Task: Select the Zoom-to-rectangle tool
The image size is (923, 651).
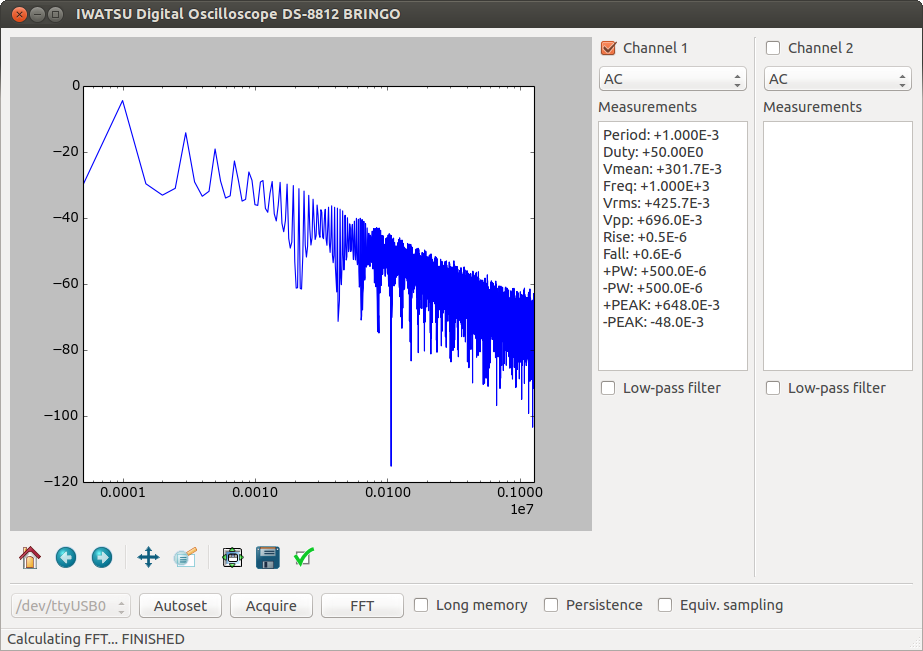Action: 185,557
